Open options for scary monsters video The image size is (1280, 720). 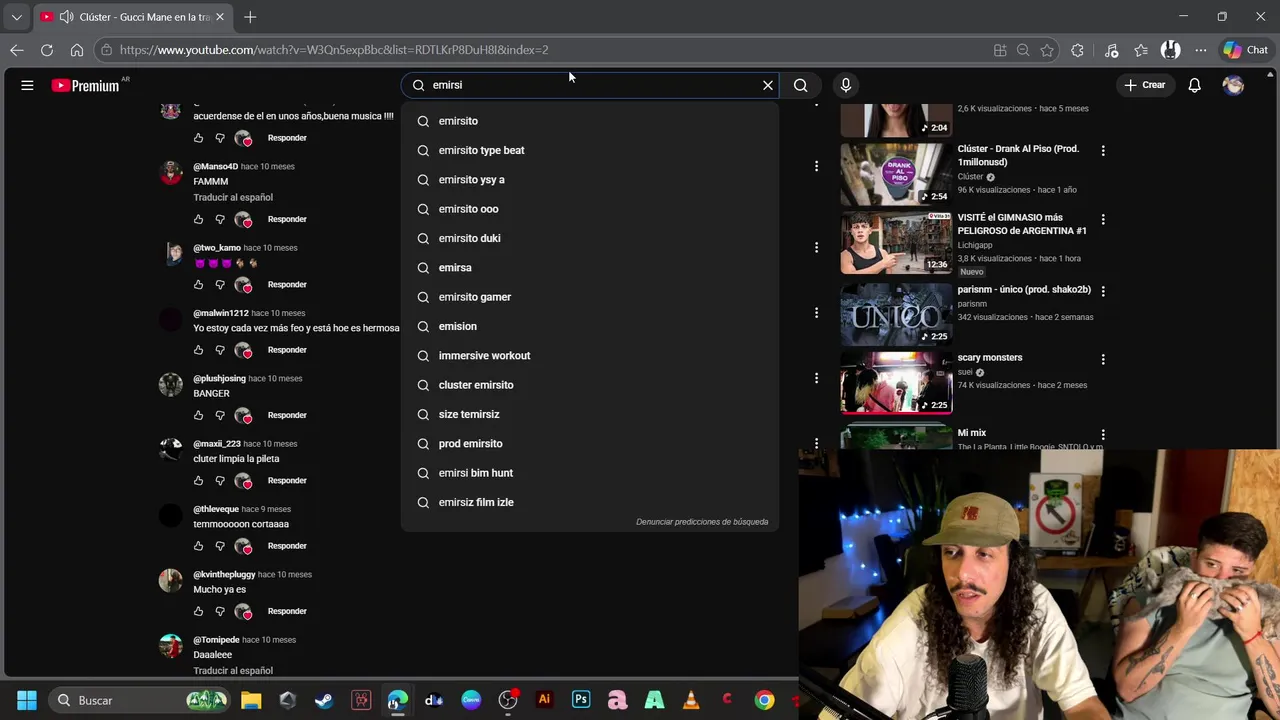(x=1103, y=359)
